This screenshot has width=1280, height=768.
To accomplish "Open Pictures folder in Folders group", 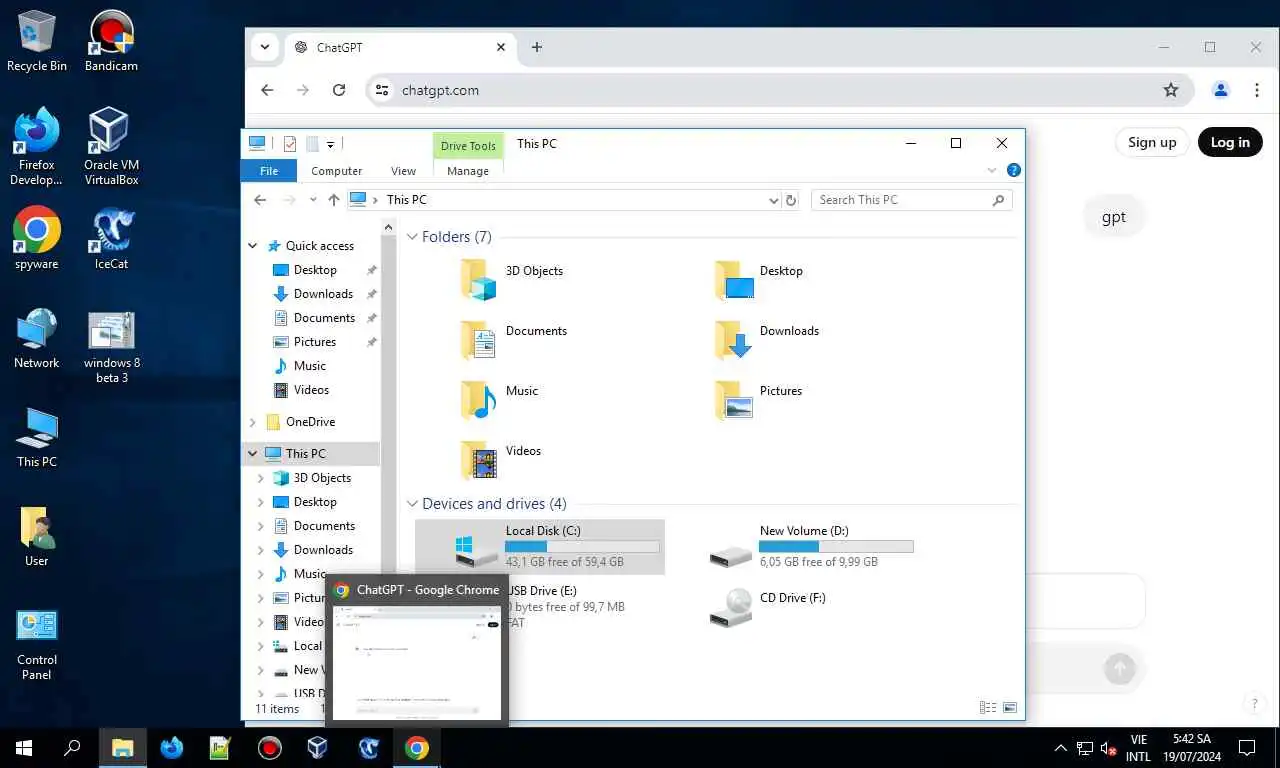I will point(760,399).
